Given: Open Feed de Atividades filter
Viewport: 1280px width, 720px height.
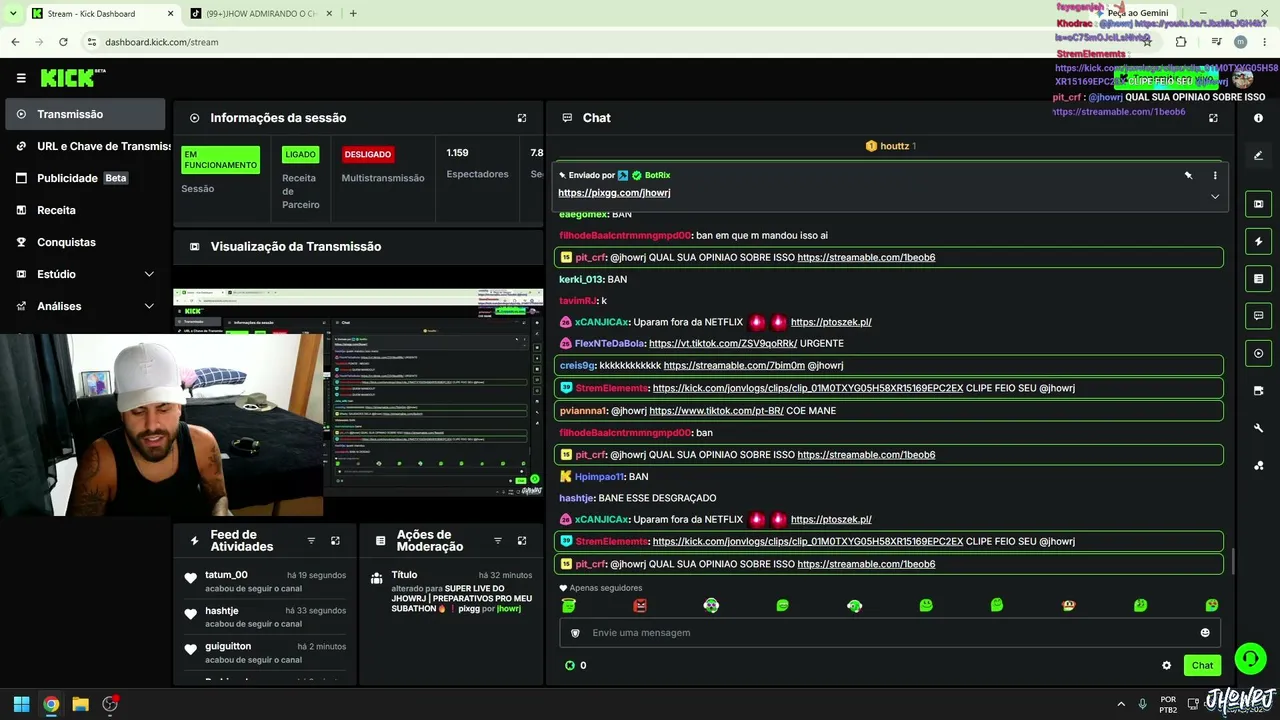Looking at the screenshot, I should point(311,541).
